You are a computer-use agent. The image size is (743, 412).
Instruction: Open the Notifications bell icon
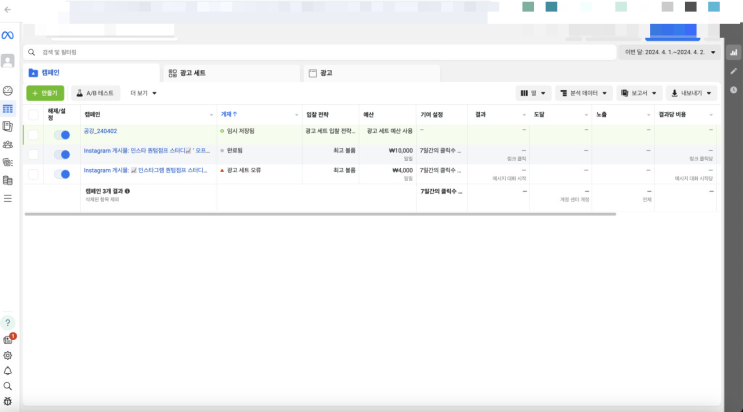point(8,371)
